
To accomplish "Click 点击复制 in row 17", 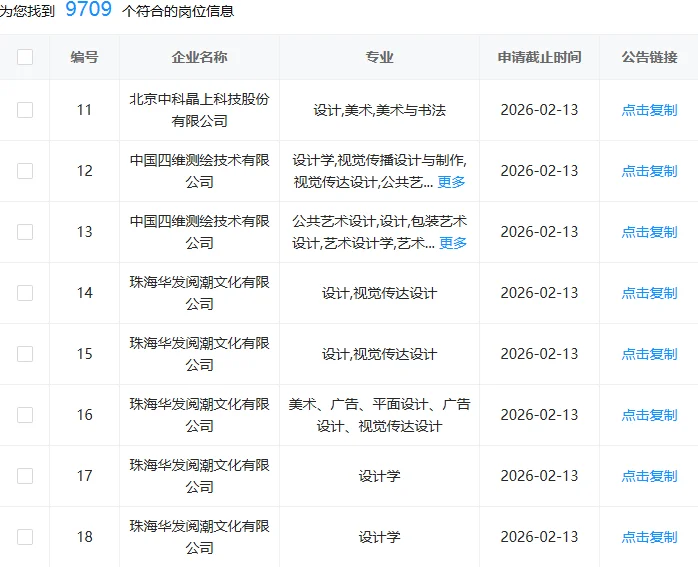I will click(649, 476).
